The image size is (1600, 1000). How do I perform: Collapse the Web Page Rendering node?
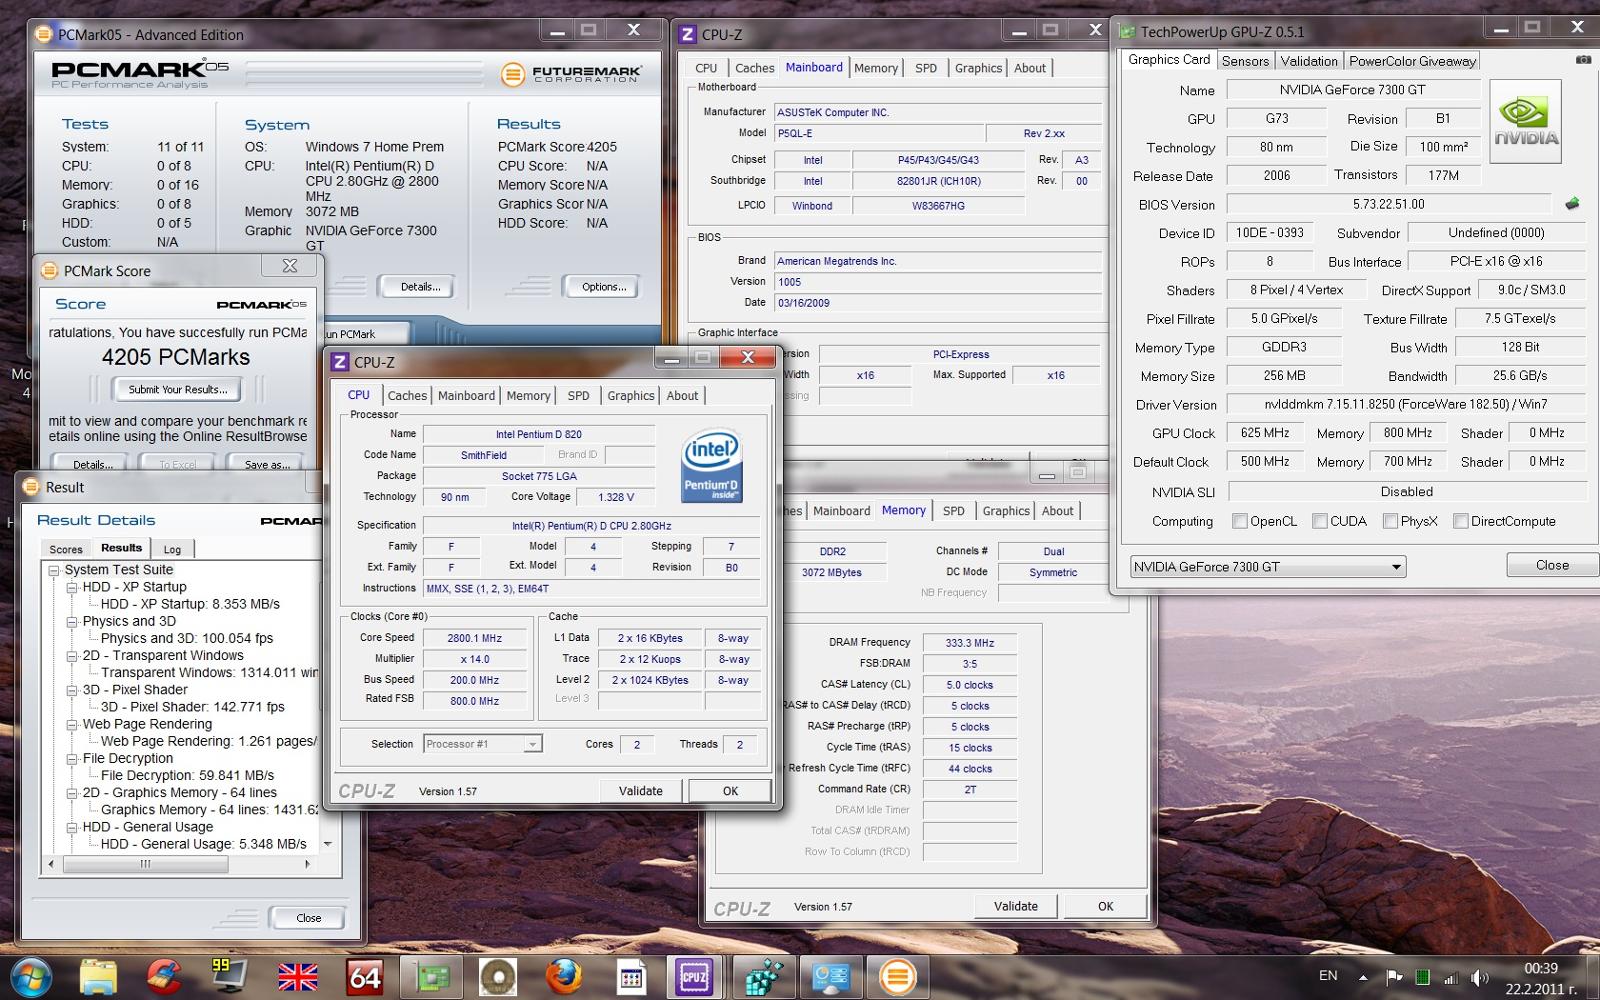72,724
